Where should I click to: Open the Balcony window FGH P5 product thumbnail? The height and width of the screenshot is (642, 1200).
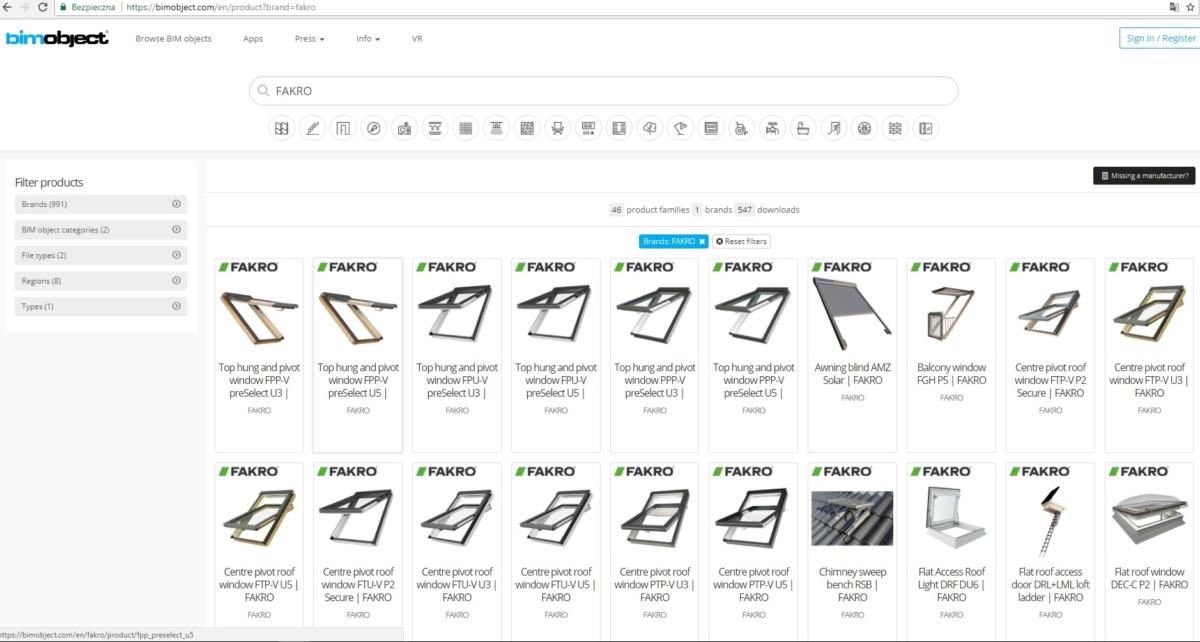tap(951, 310)
